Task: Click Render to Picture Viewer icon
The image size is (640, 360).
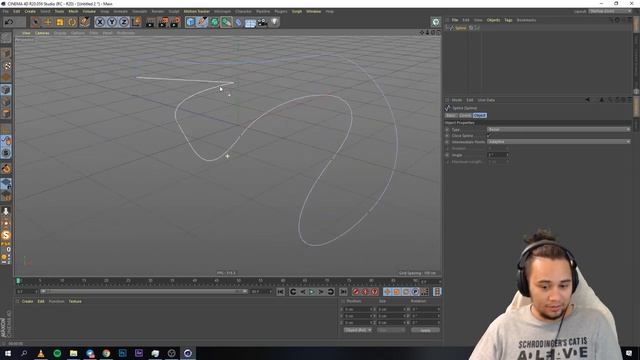Action: [163, 22]
